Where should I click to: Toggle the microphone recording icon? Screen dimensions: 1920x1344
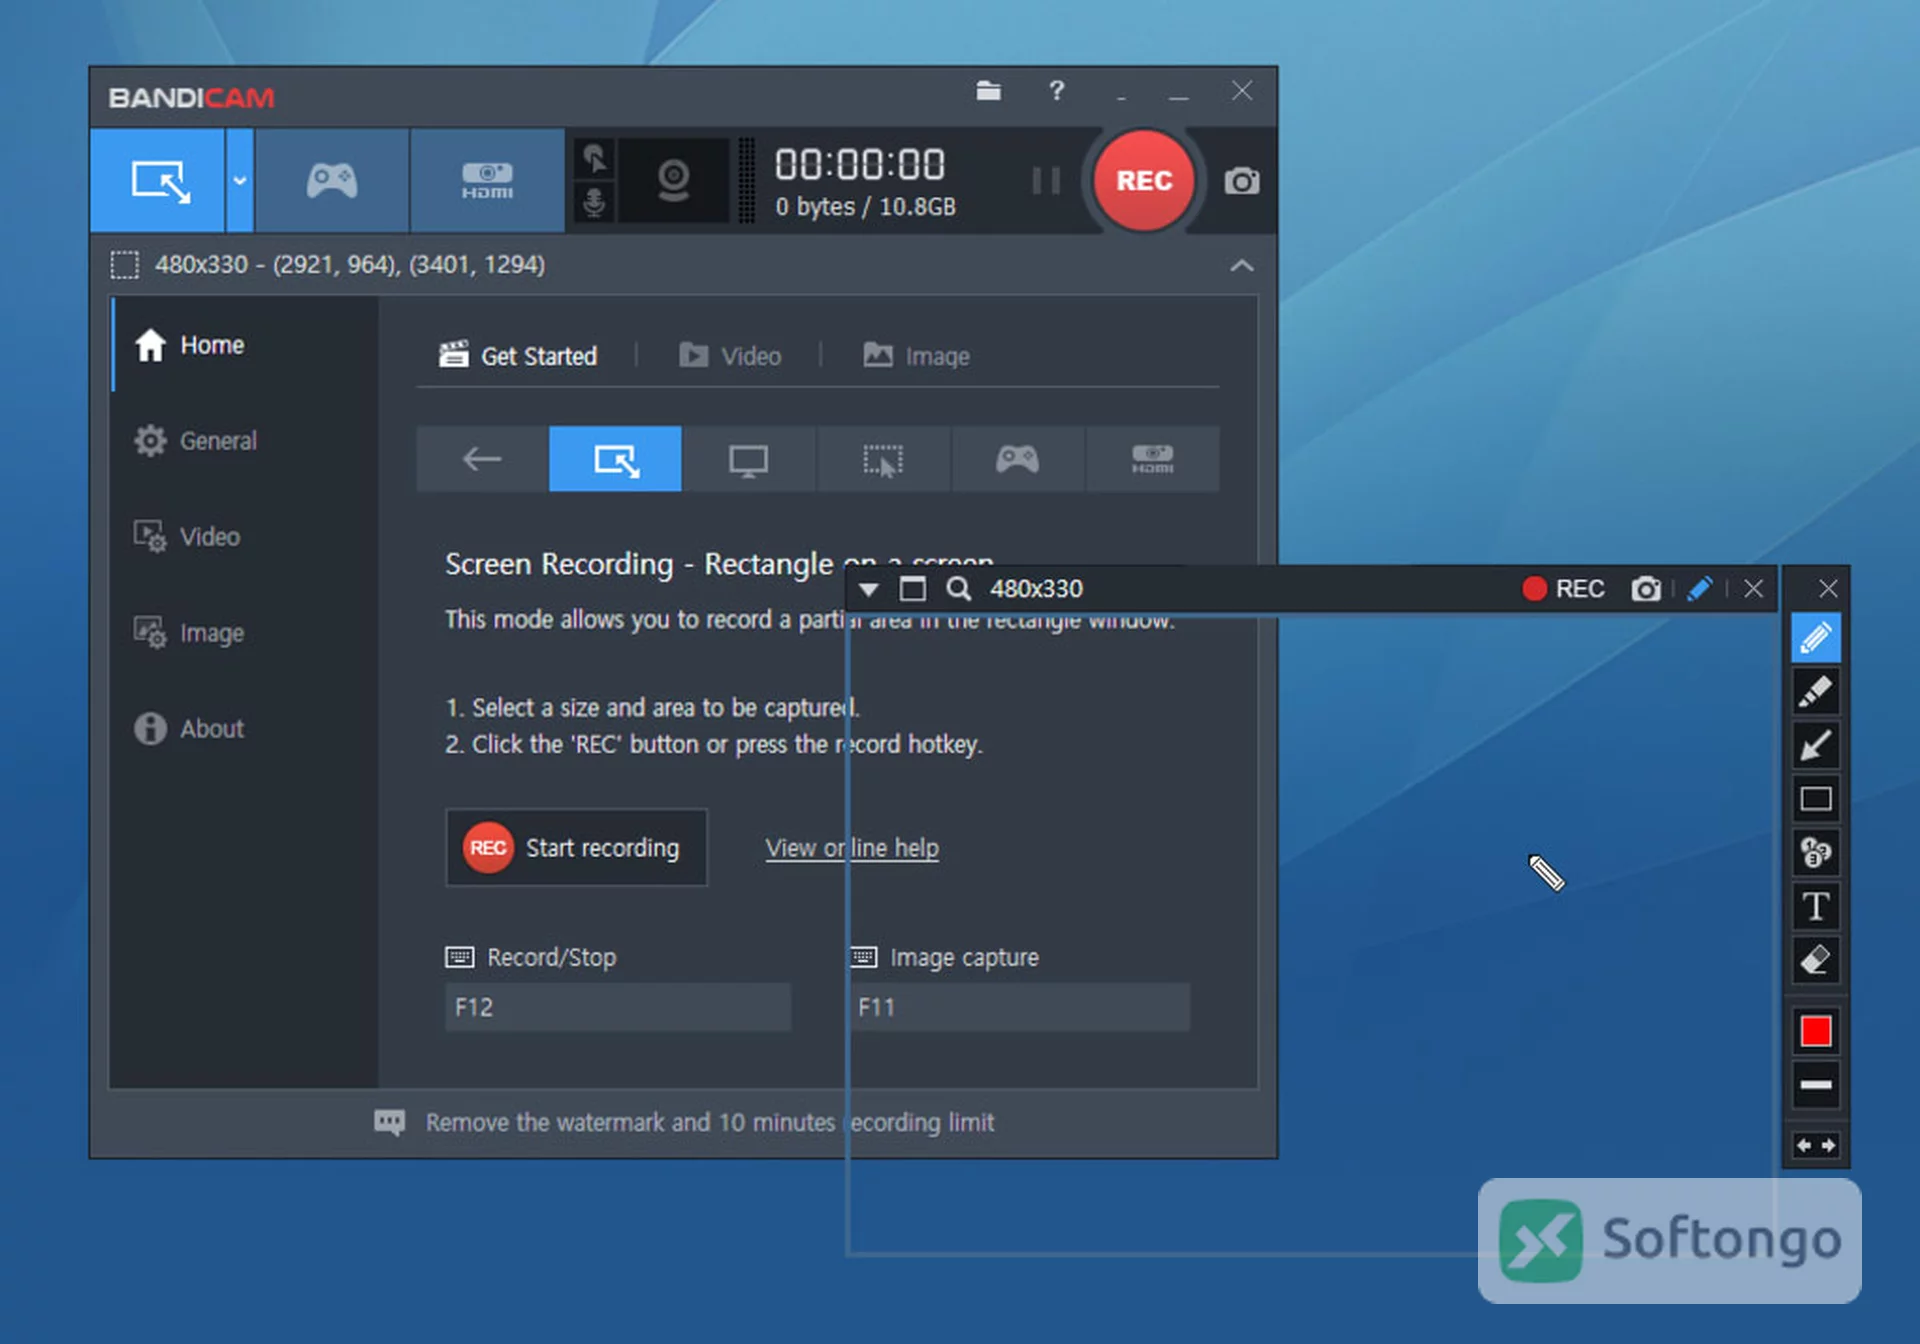point(595,203)
